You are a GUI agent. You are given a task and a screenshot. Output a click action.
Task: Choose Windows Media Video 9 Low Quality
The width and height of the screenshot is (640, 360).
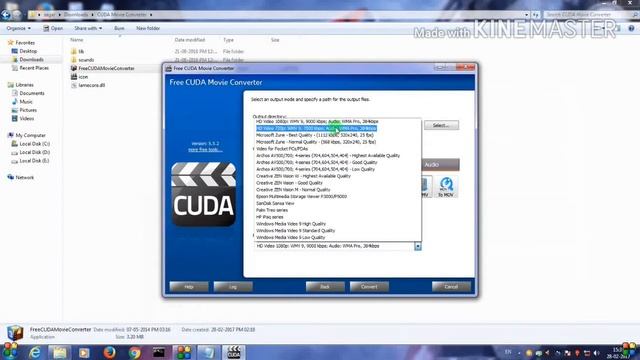[290, 238]
